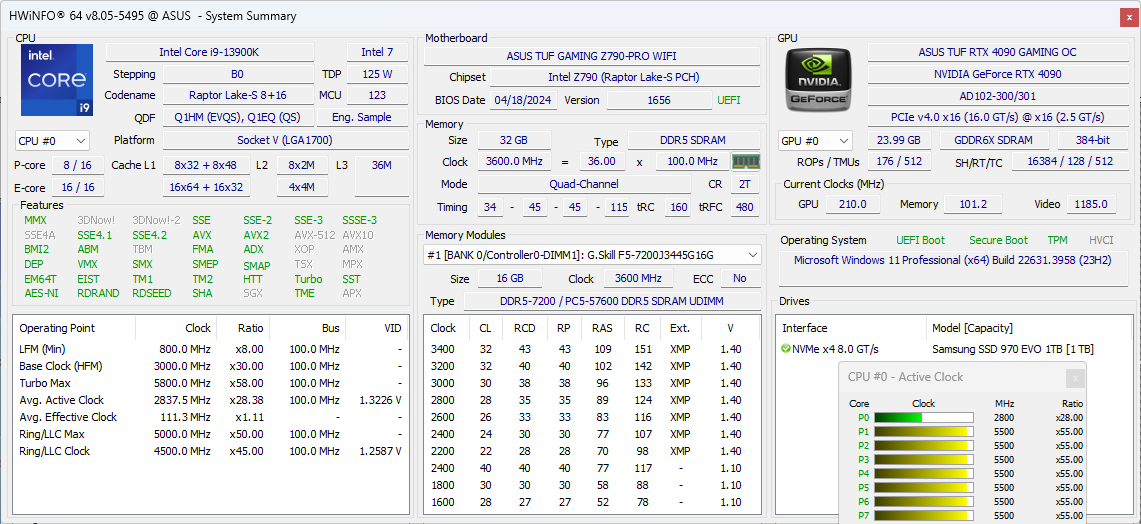The image size is (1141, 524).
Task: Click the green check icon next to NVMe
Action: 786,349
